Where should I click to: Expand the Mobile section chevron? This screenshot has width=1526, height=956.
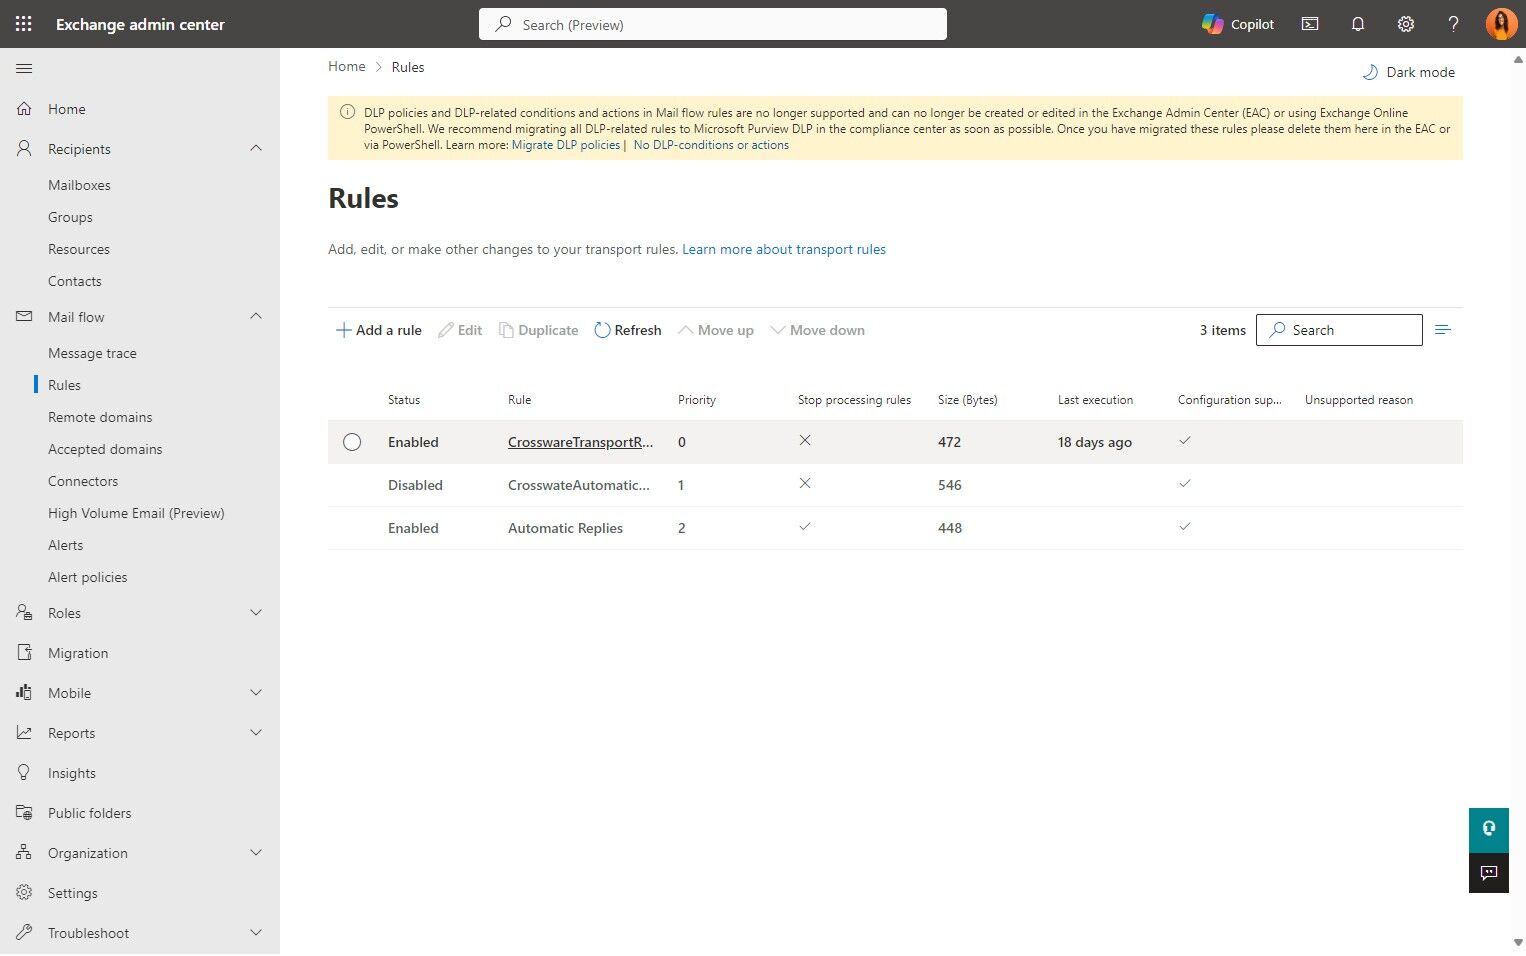(x=256, y=692)
